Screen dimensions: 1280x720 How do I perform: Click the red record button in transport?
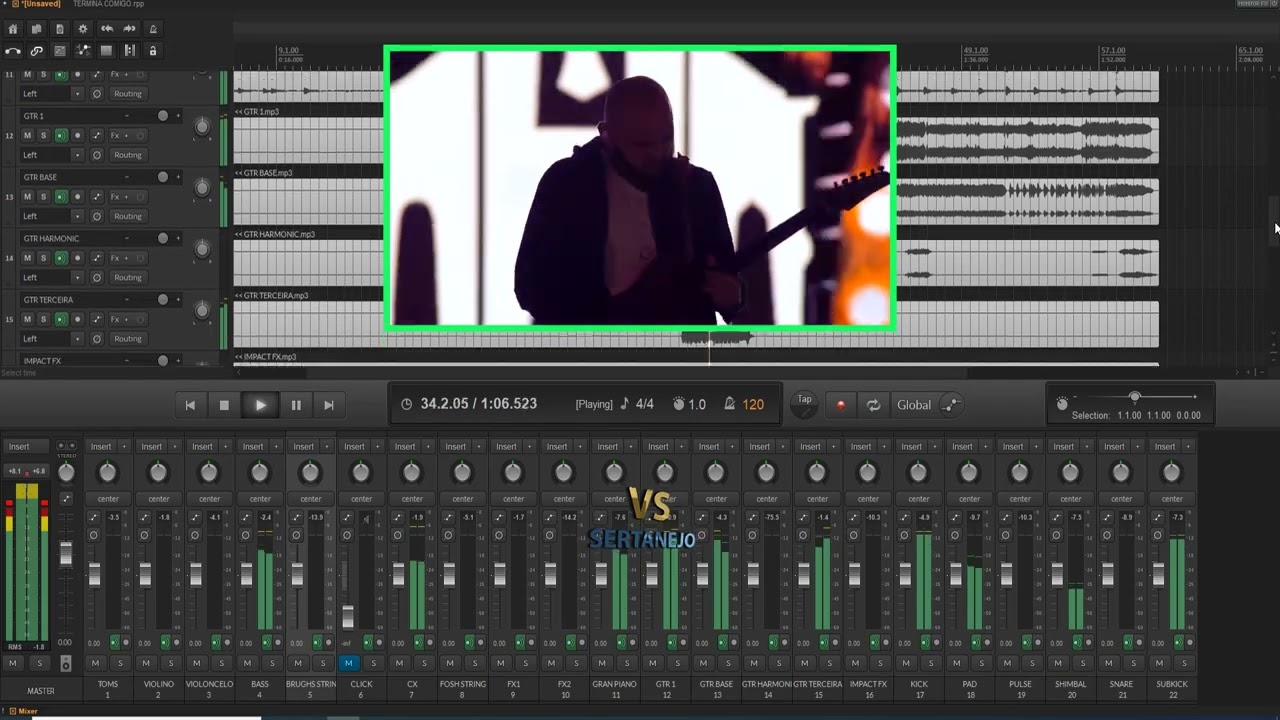[840, 405]
